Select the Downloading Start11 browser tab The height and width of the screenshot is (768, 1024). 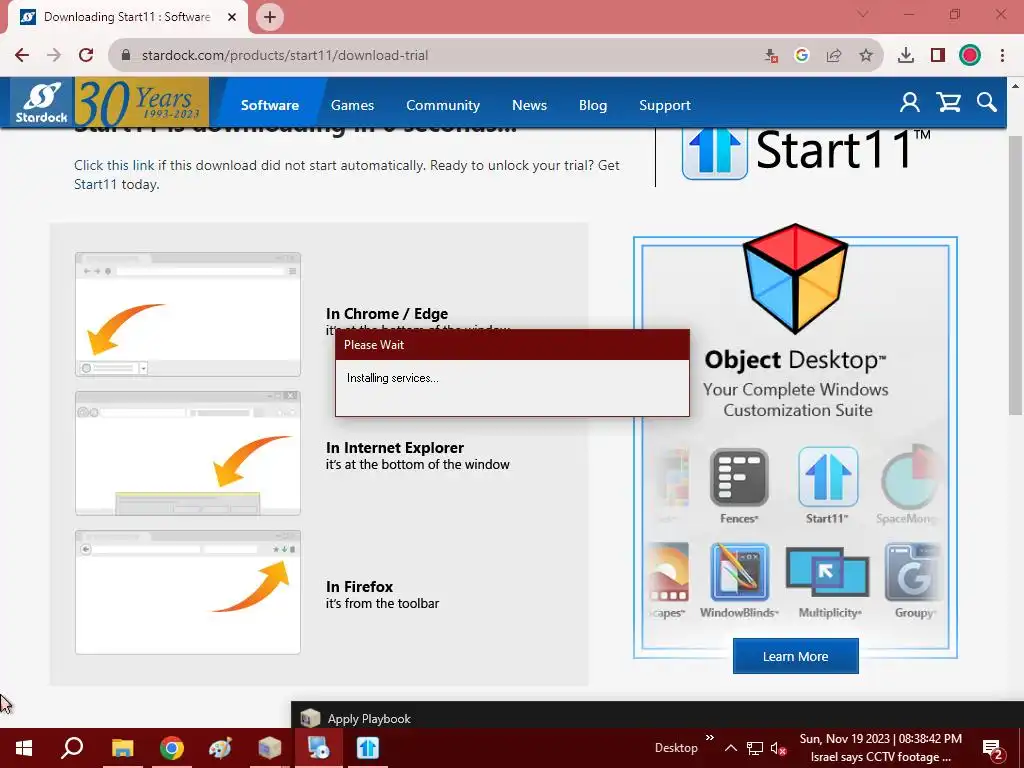(127, 17)
